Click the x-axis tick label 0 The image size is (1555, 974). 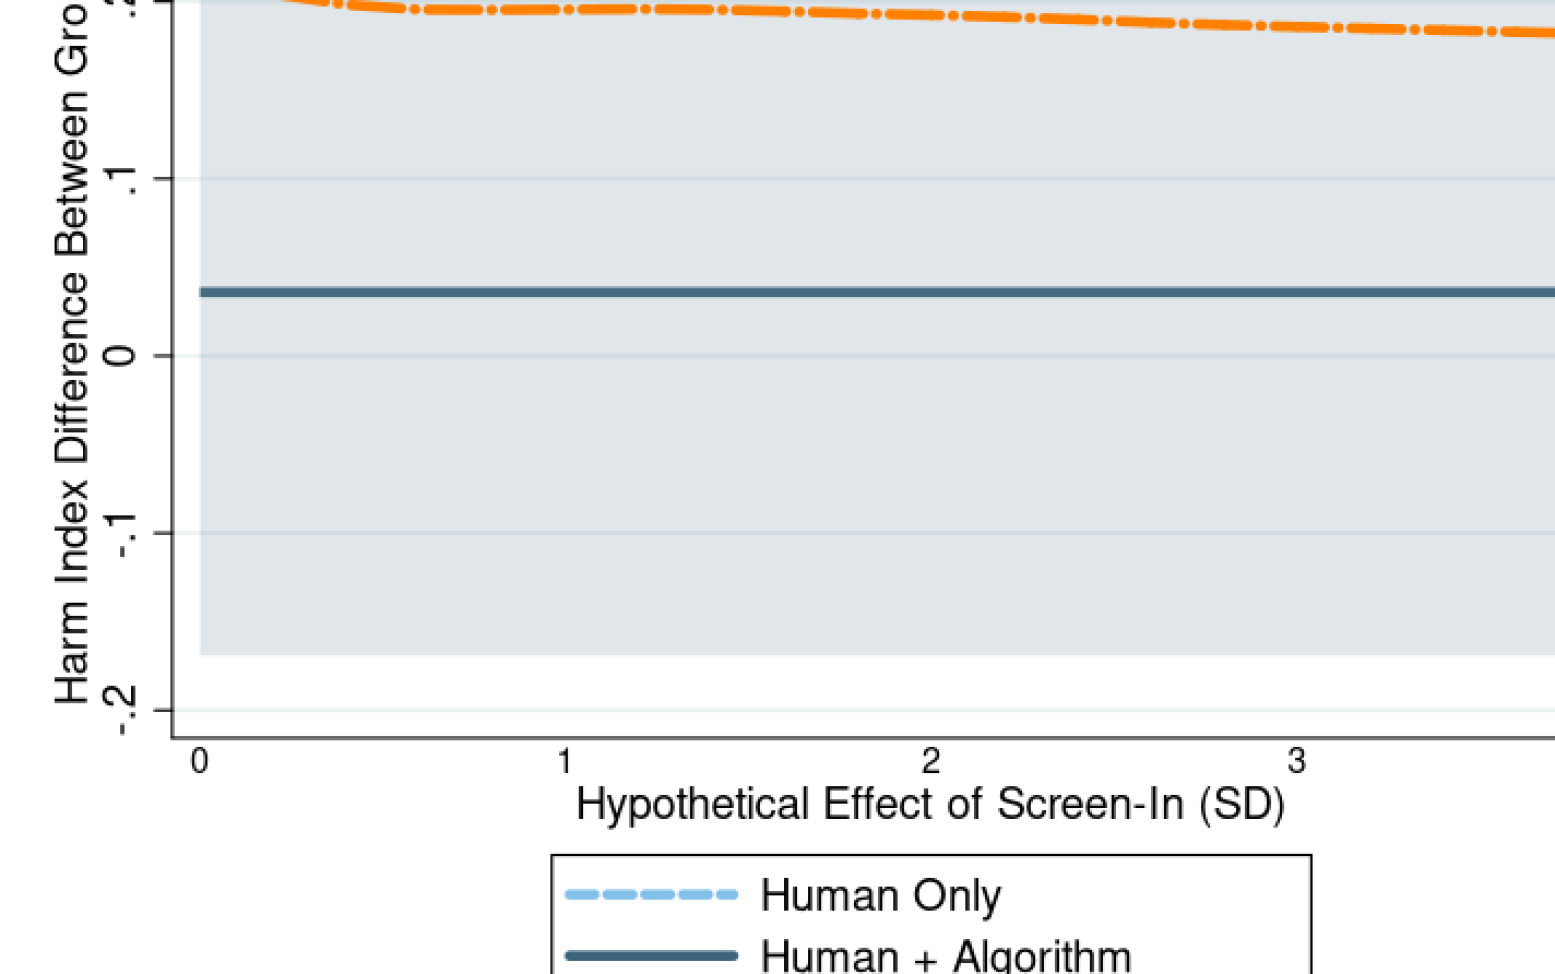tap(199, 762)
